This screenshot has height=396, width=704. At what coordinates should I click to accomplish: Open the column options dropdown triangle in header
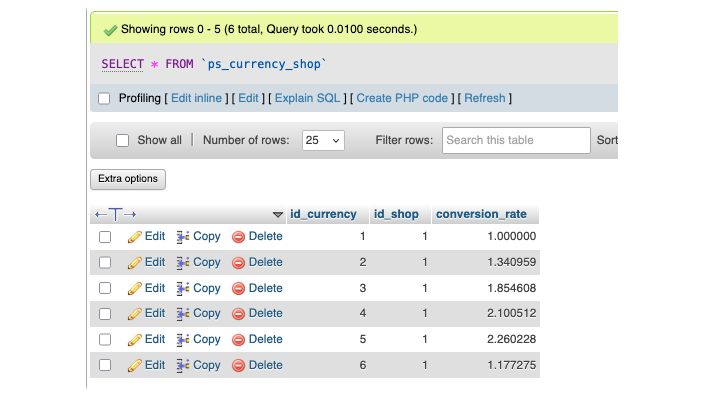[x=278, y=215]
